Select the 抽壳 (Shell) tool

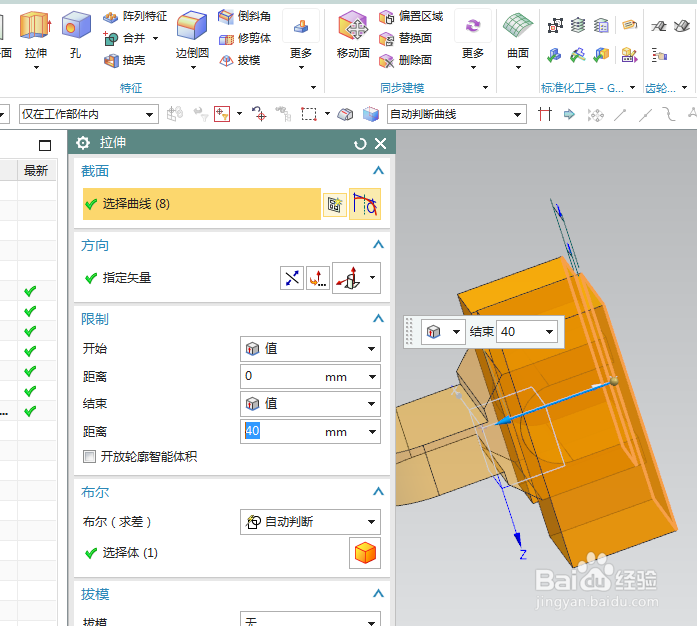pos(125,60)
